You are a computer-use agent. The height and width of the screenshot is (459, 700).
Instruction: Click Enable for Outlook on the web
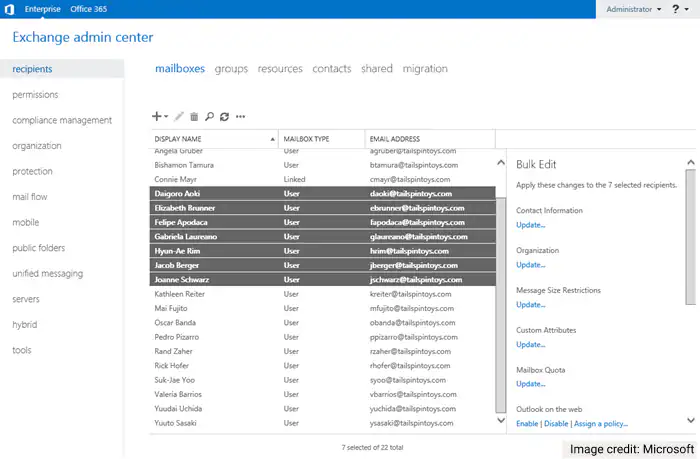(527, 423)
